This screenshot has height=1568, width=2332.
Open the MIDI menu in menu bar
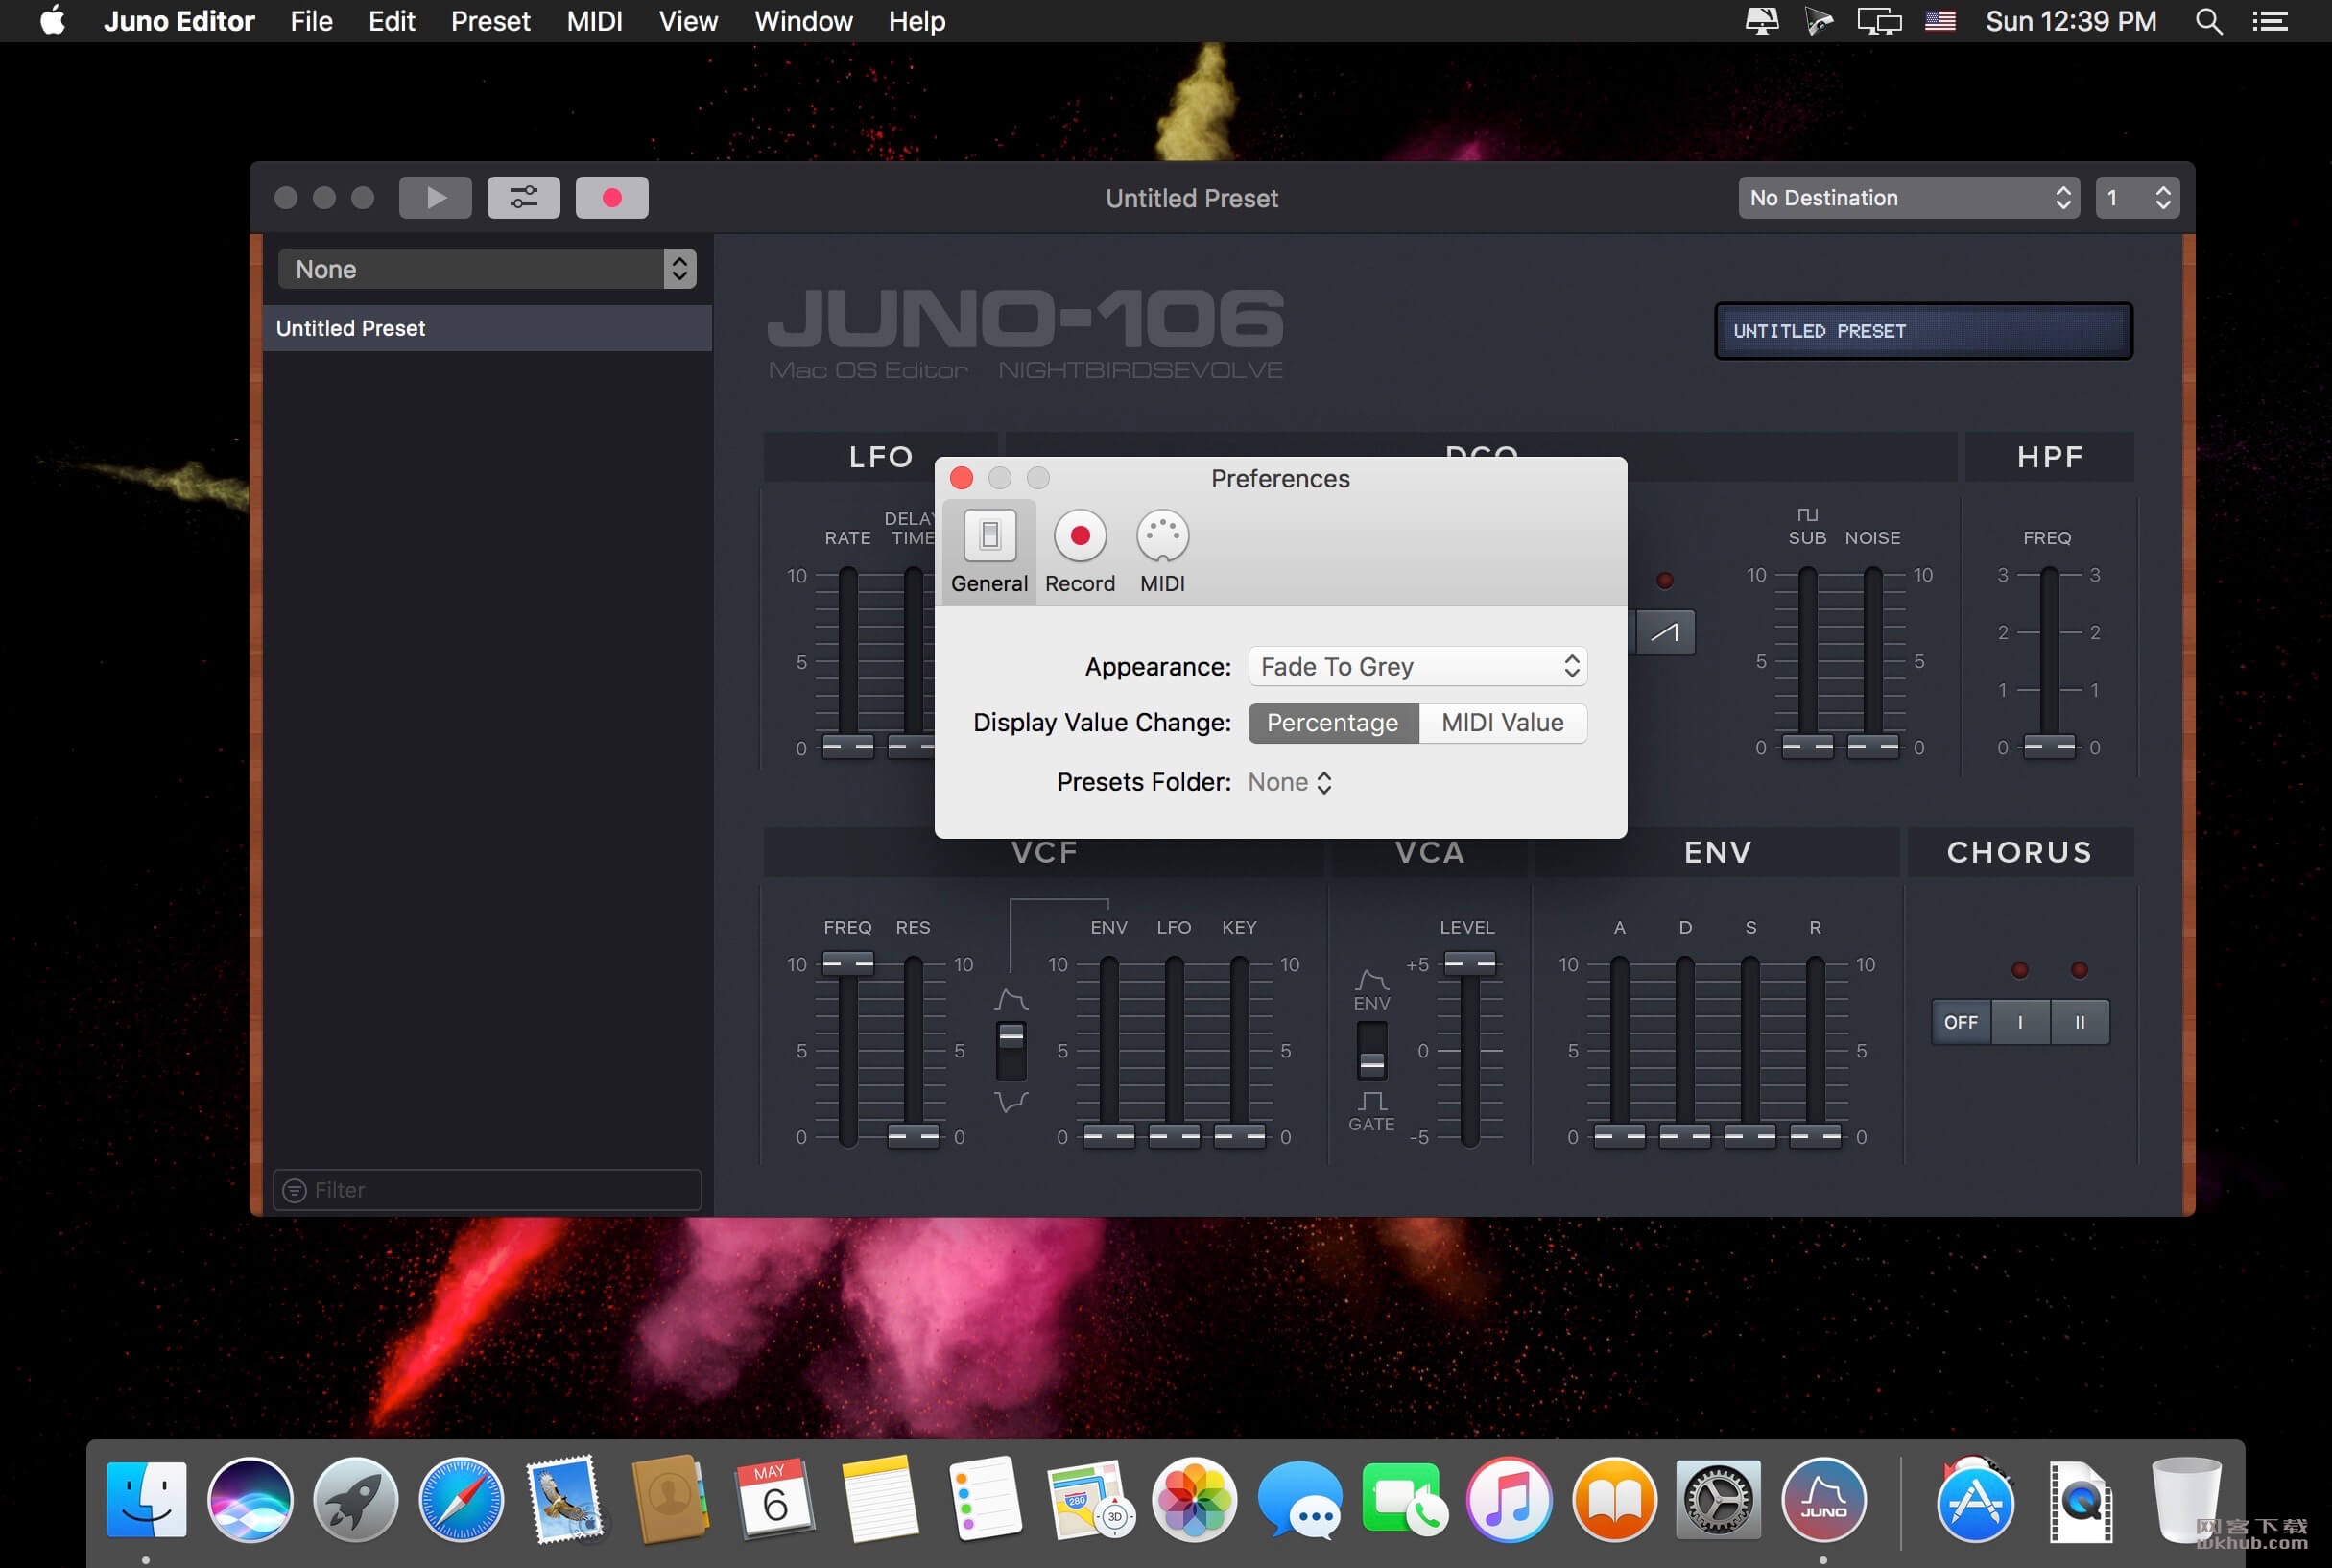click(x=594, y=21)
